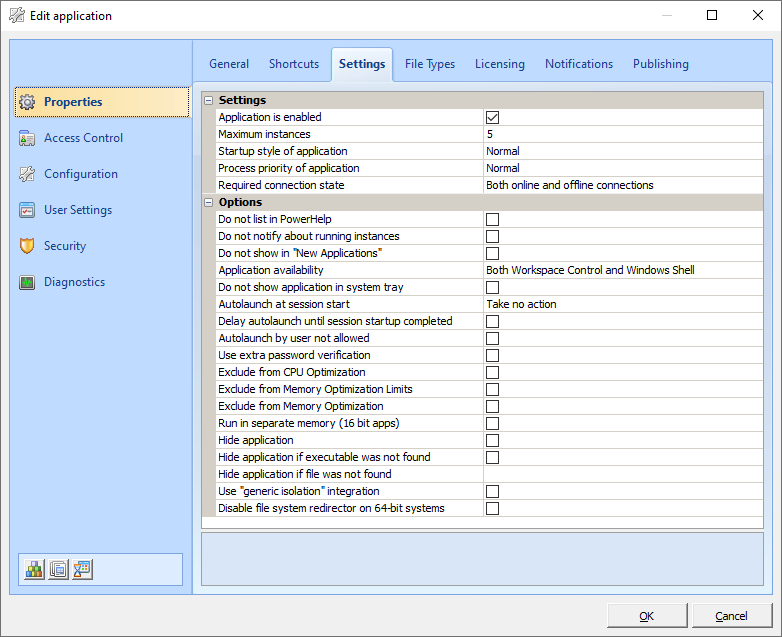Uncheck the 'Application is enabled' checkbox

click(x=492, y=117)
